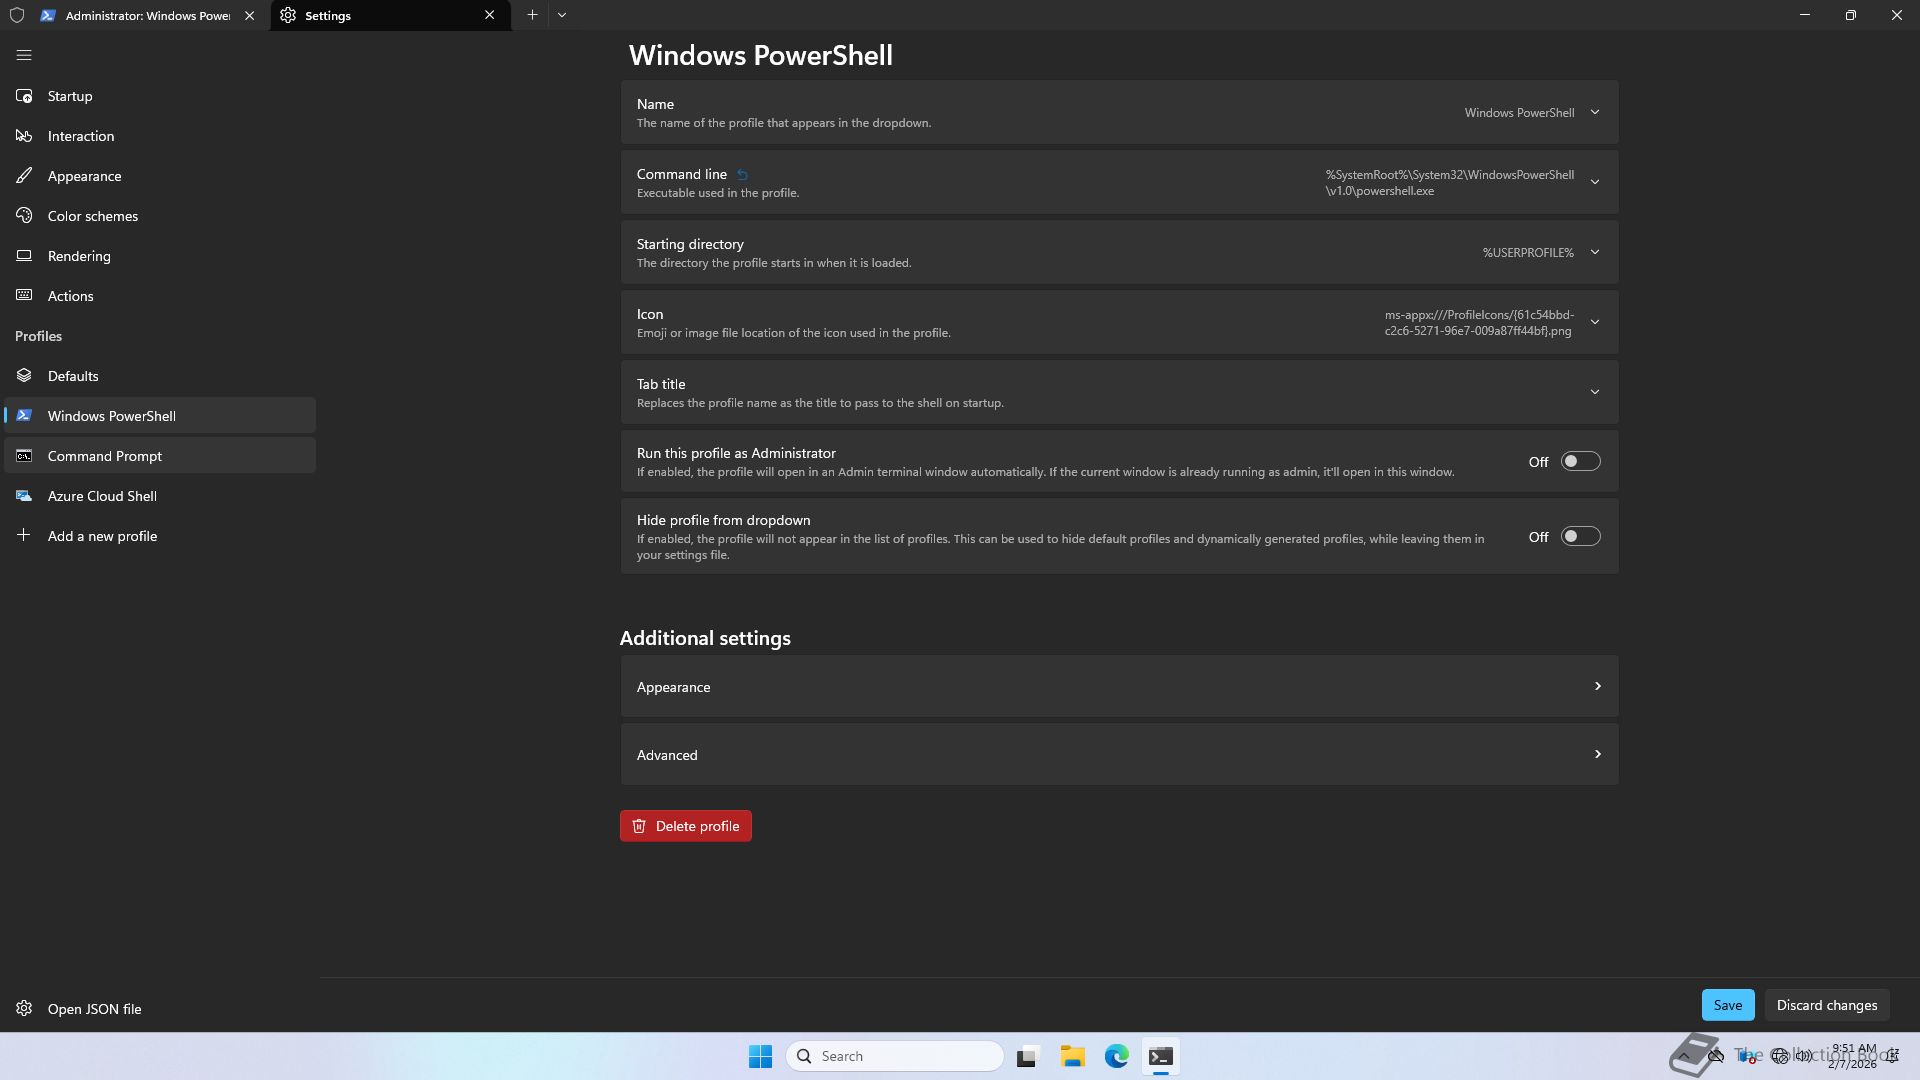Open Actions keyboard settings page
1920x1080 pixels.
(70, 296)
